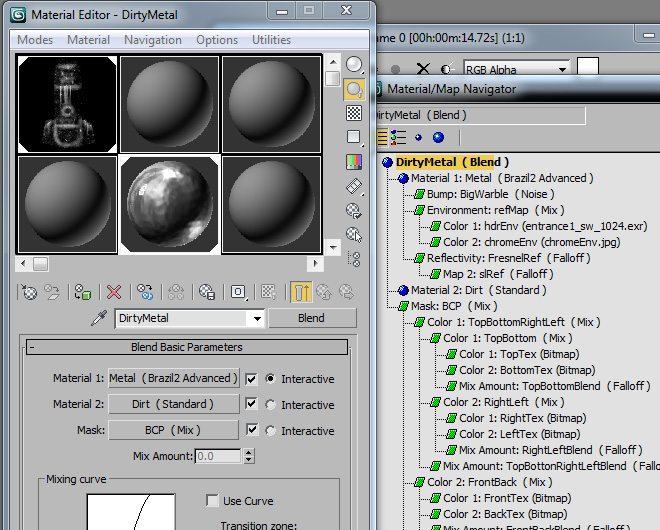Open the Material/Map Navigator icon
Screen dimensions: 660x530
point(355,259)
